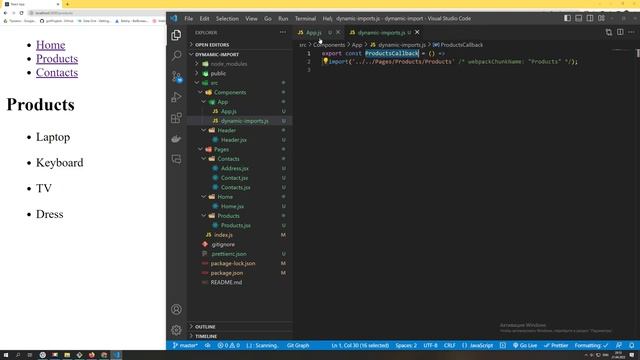The width and height of the screenshot is (640, 360).
Task: Collapse the Components folder
Action: pyautogui.click(x=230, y=92)
